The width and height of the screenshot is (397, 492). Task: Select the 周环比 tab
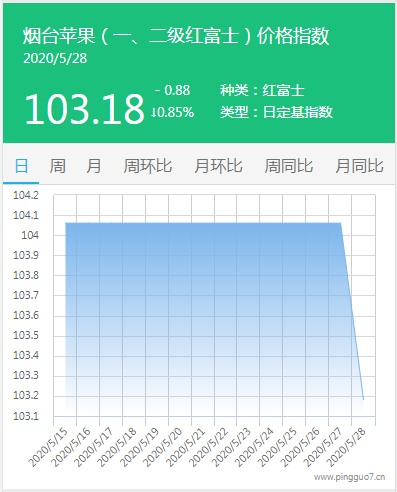point(148,166)
